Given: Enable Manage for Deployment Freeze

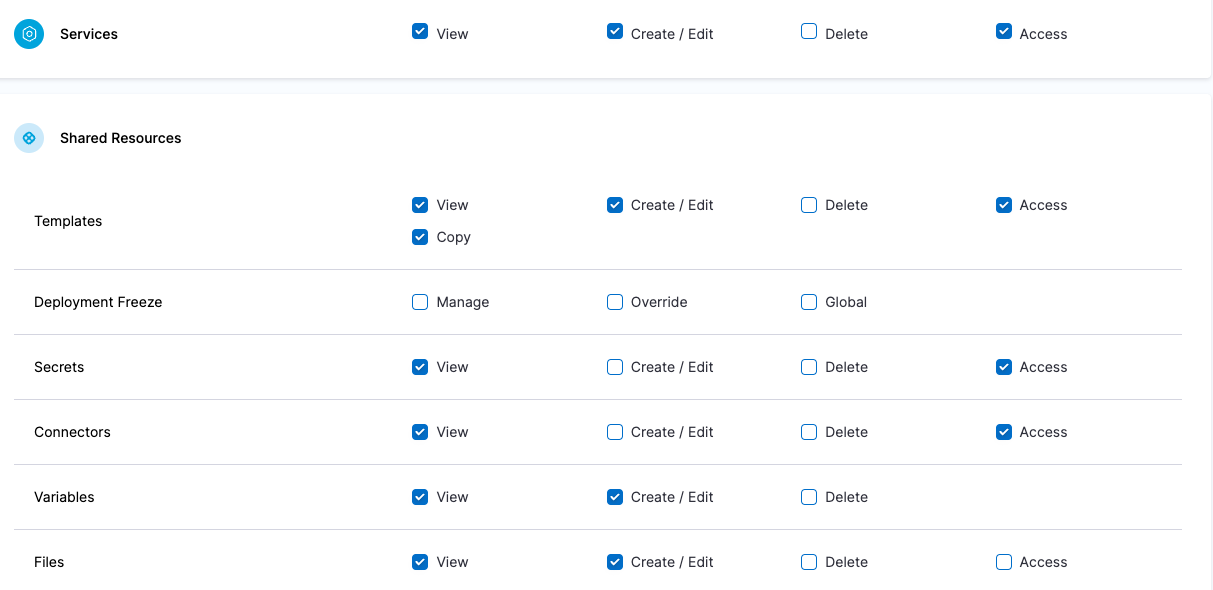Looking at the screenshot, I should pos(420,301).
